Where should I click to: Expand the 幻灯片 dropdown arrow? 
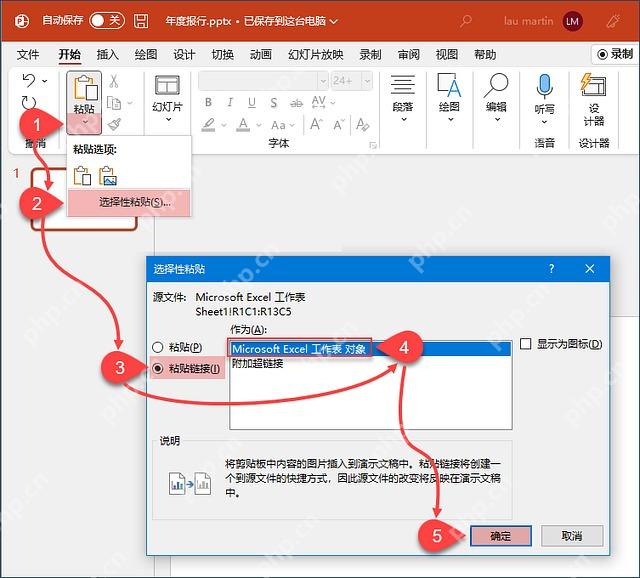[x=168, y=119]
